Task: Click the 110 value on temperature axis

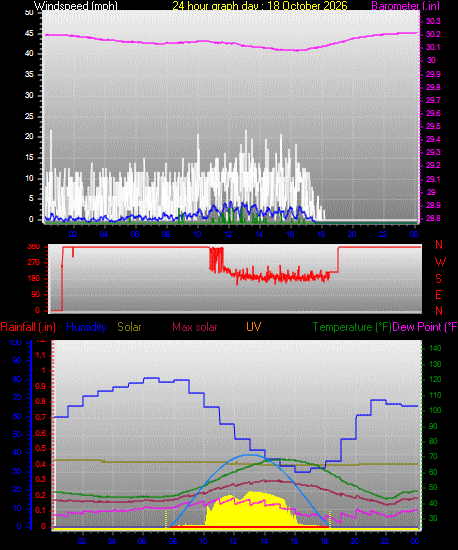Action: pos(435,395)
